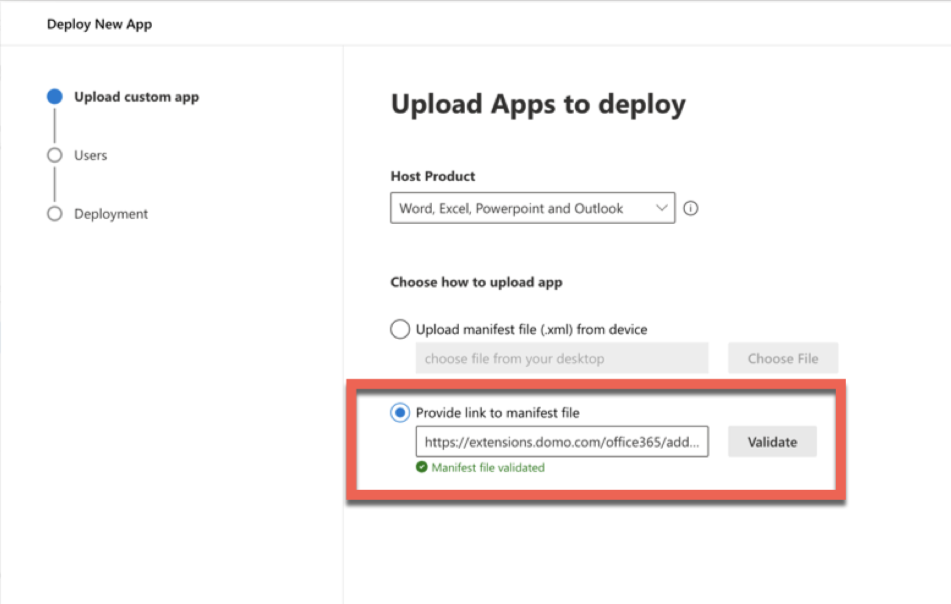Click the Users step circle
951x604 pixels.
coord(54,155)
